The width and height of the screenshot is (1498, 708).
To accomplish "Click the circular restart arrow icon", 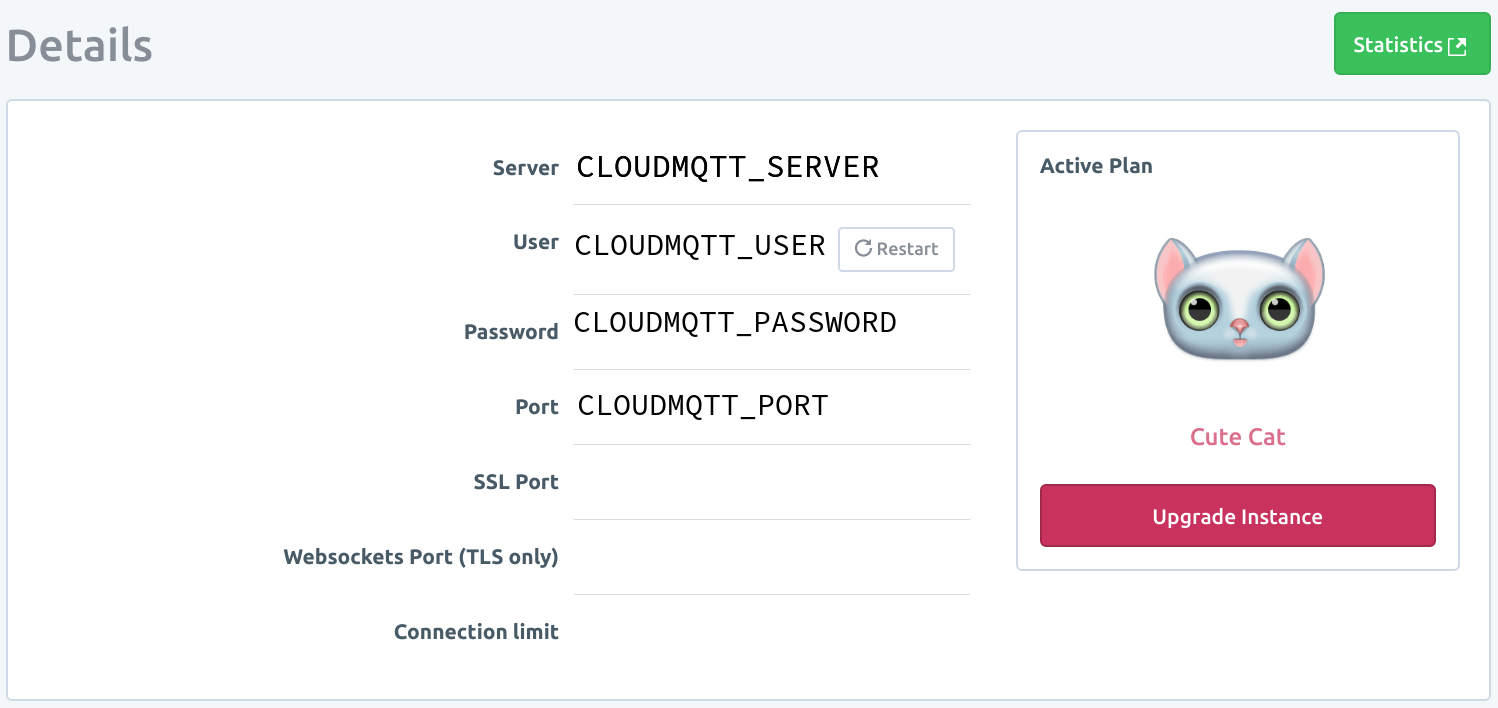I will click(863, 249).
